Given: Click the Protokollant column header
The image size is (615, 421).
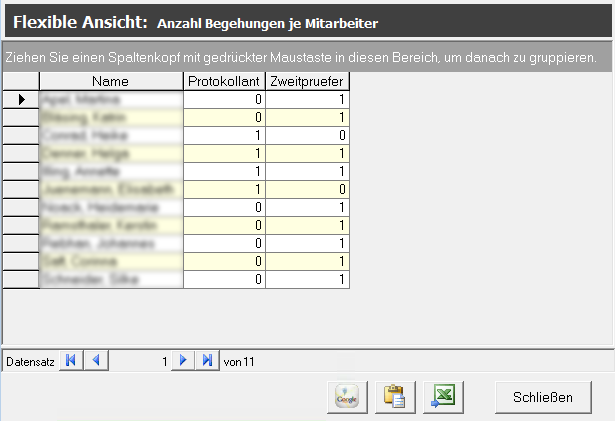Looking at the screenshot, I should [225, 81].
